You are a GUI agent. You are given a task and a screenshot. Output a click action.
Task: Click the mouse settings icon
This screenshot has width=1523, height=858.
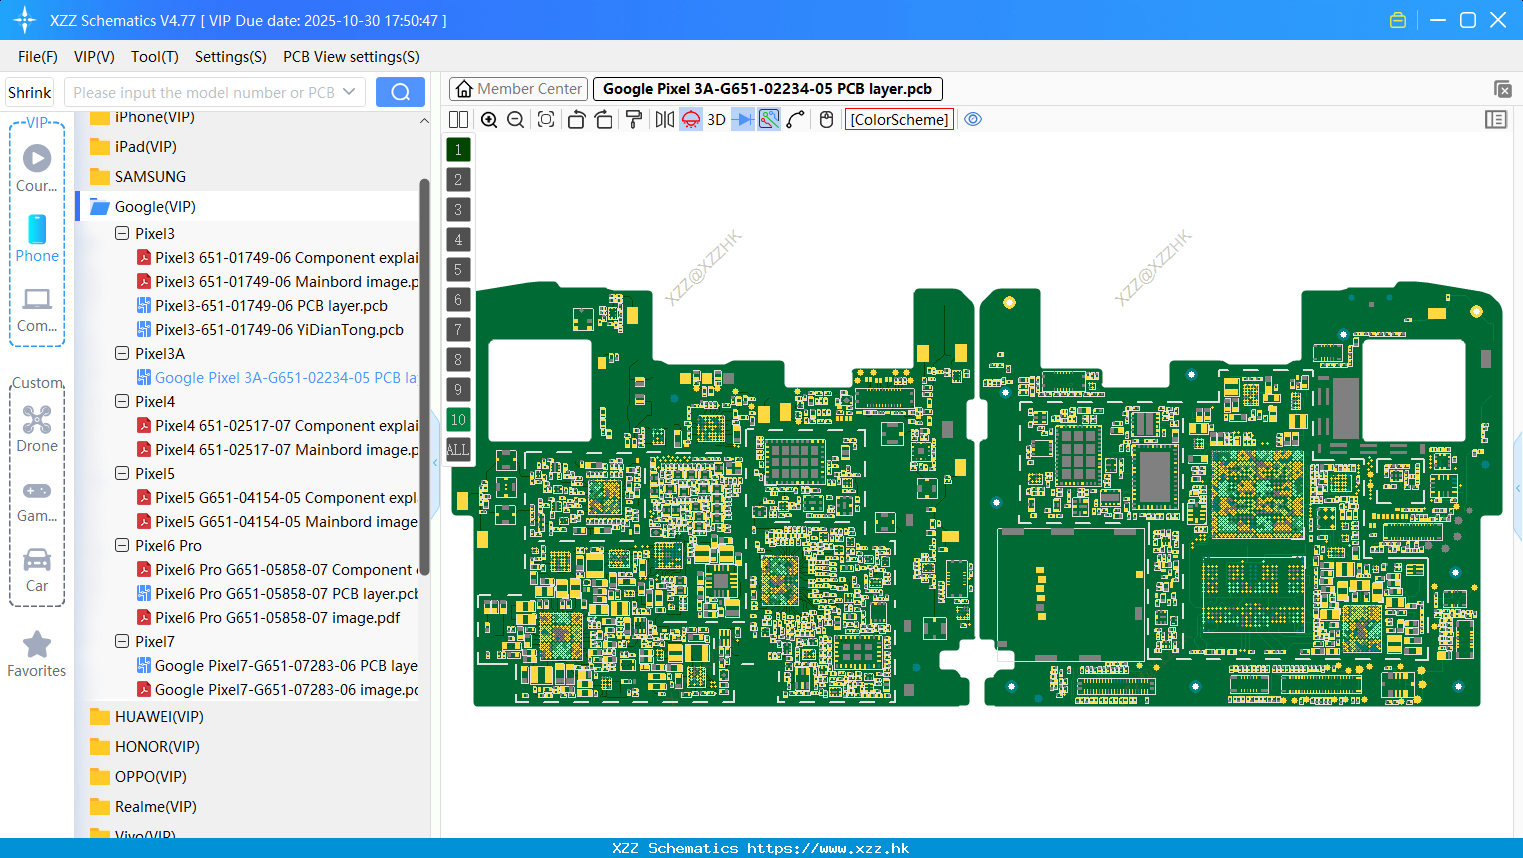tap(826, 120)
